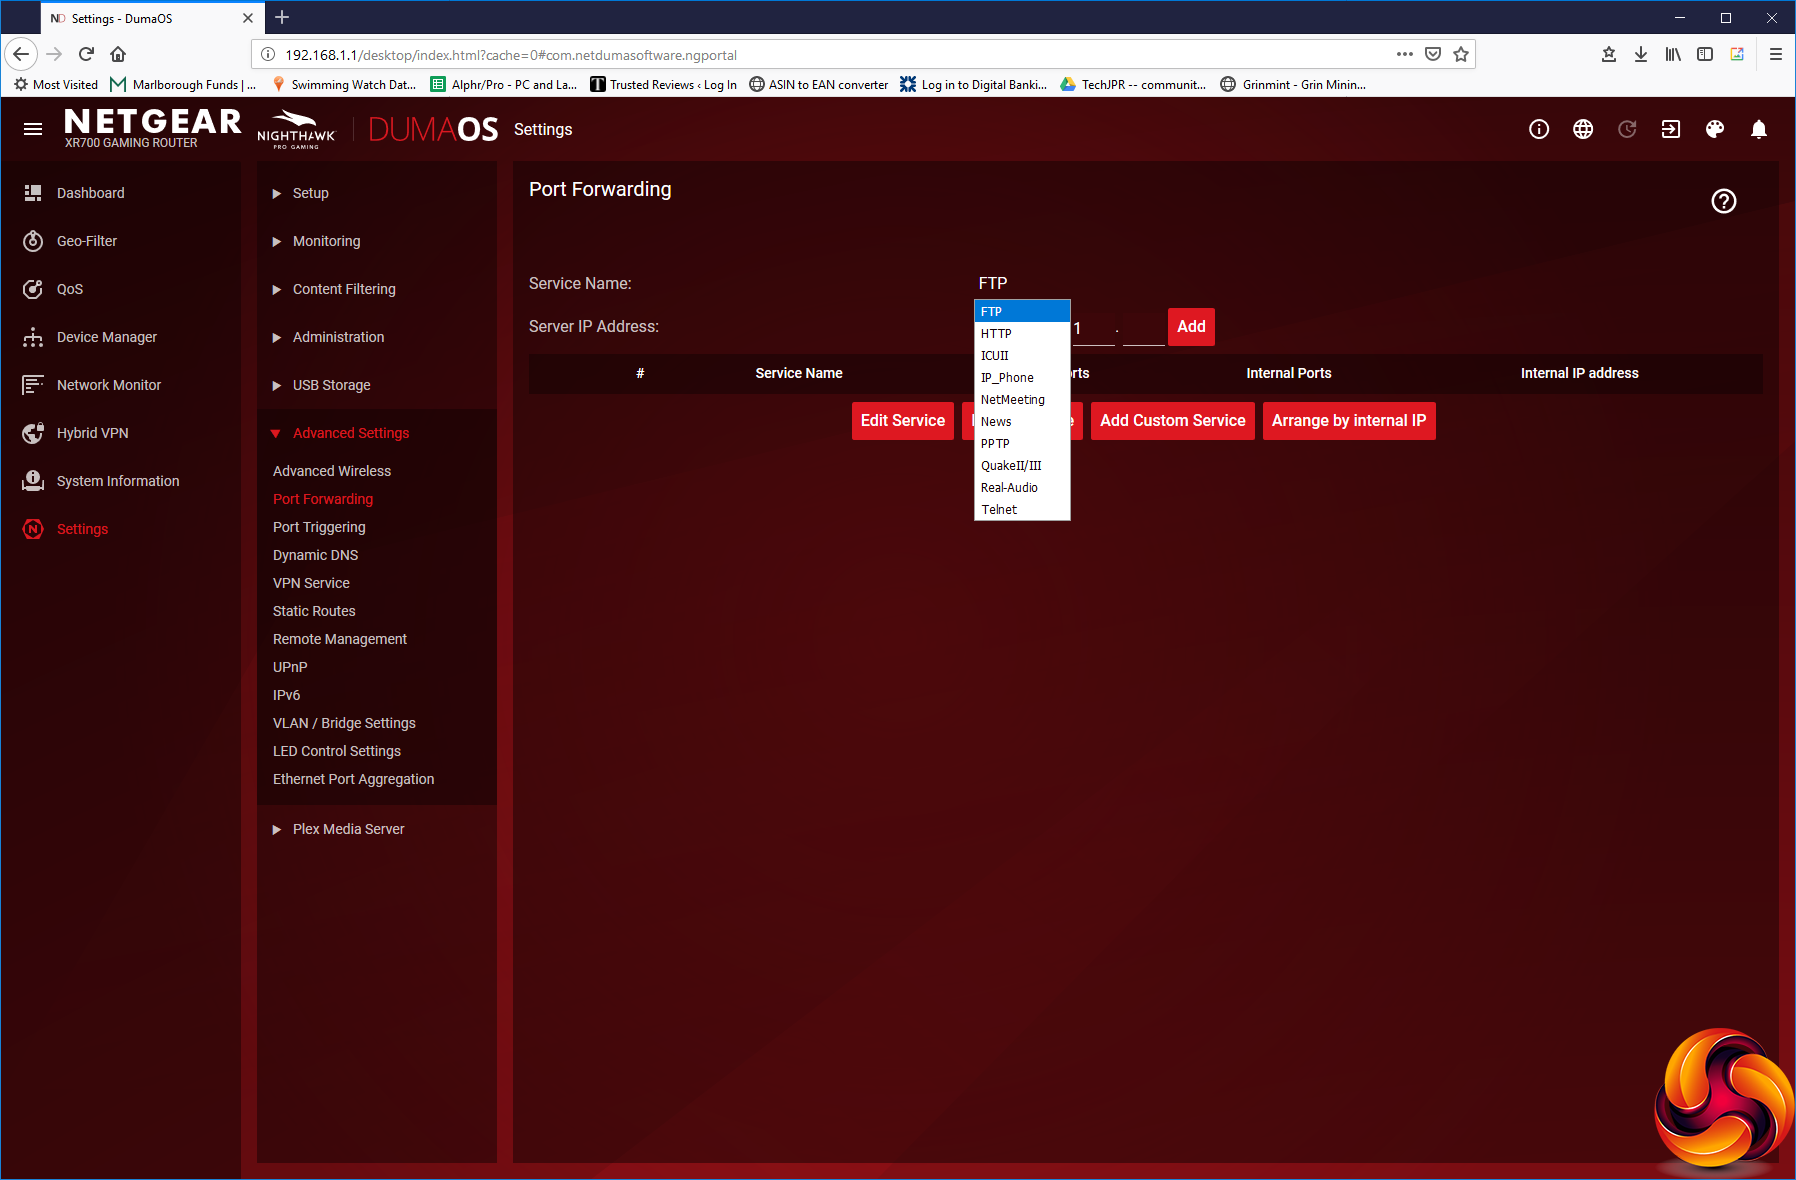The image size is (1796, 1180).
Task: Open the UPnP settings page
Action: click(x=290, y=667)
